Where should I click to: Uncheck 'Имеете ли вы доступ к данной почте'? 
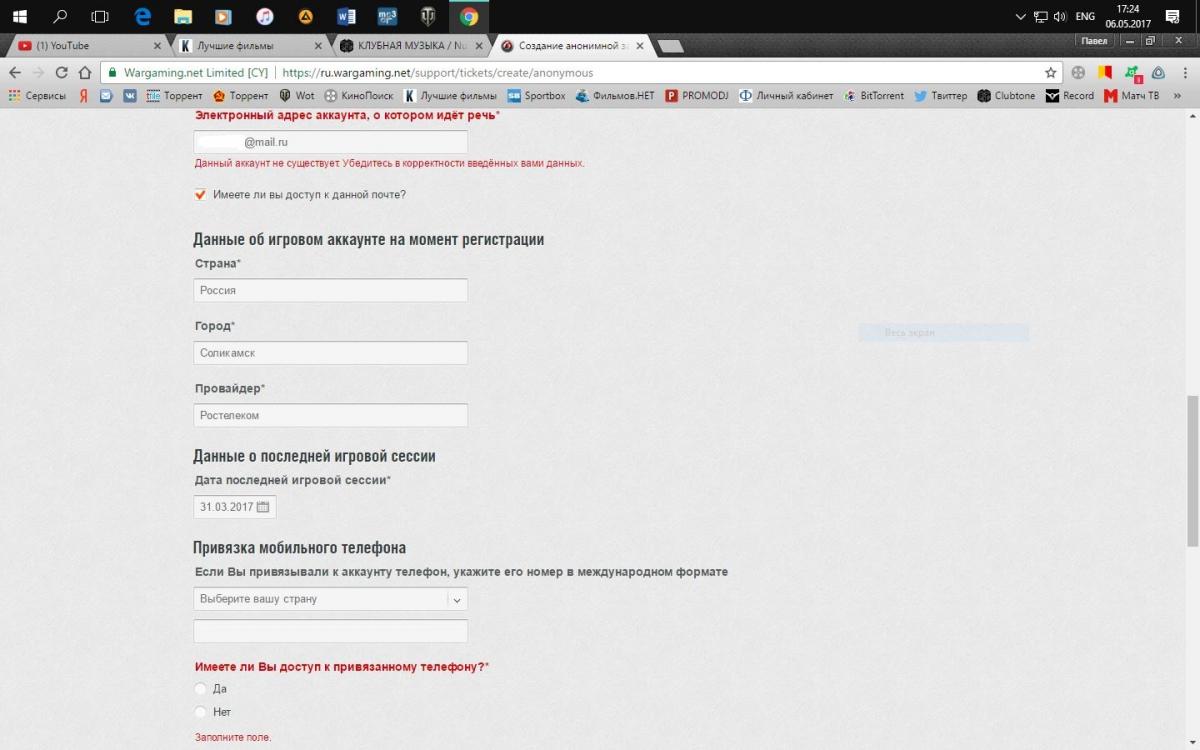(x=201, y=195)
